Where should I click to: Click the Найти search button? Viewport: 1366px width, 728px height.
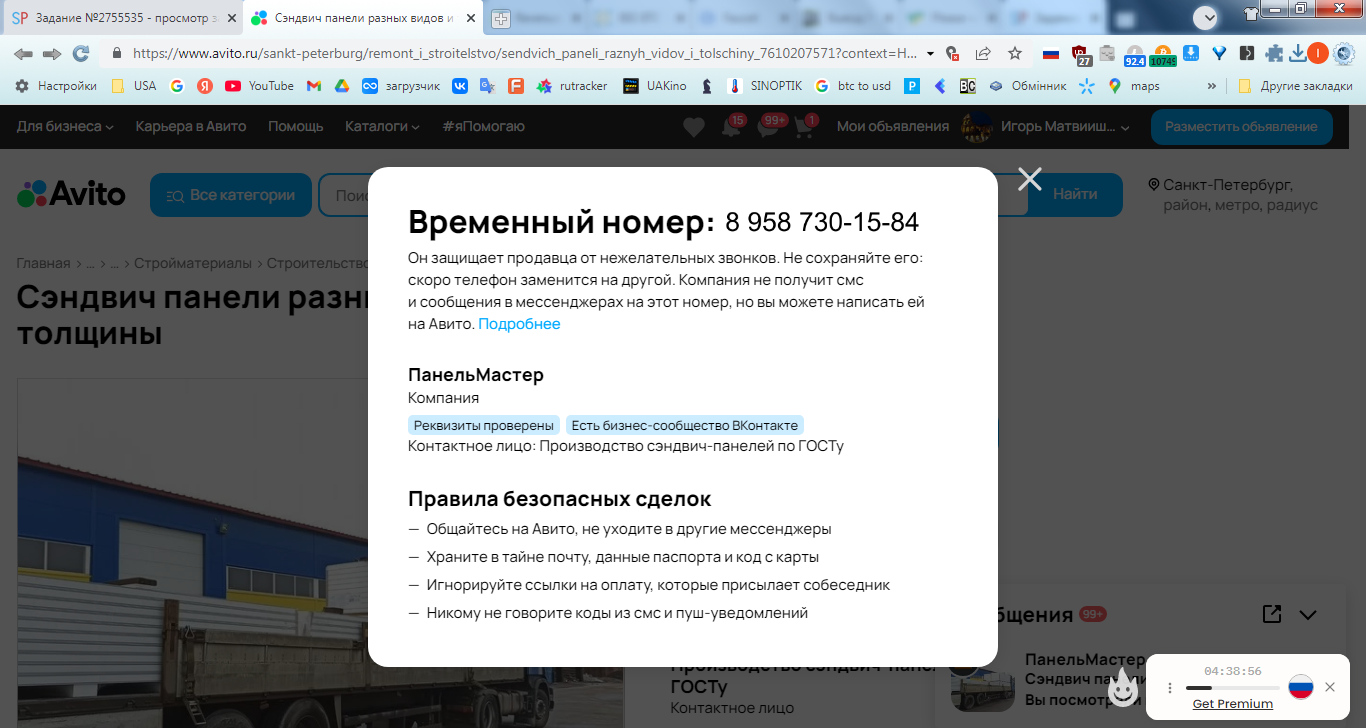(1075, 195)
